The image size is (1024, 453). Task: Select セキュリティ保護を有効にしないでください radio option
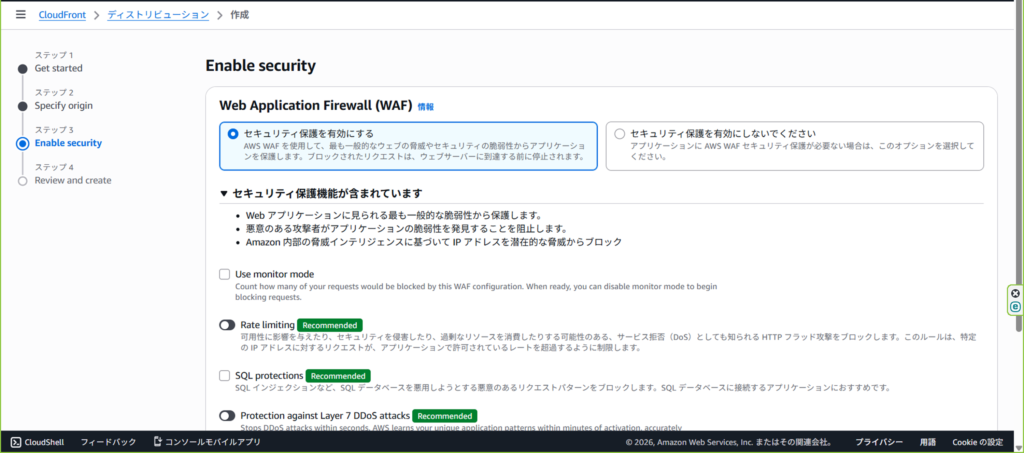click(x=619, y=133)
